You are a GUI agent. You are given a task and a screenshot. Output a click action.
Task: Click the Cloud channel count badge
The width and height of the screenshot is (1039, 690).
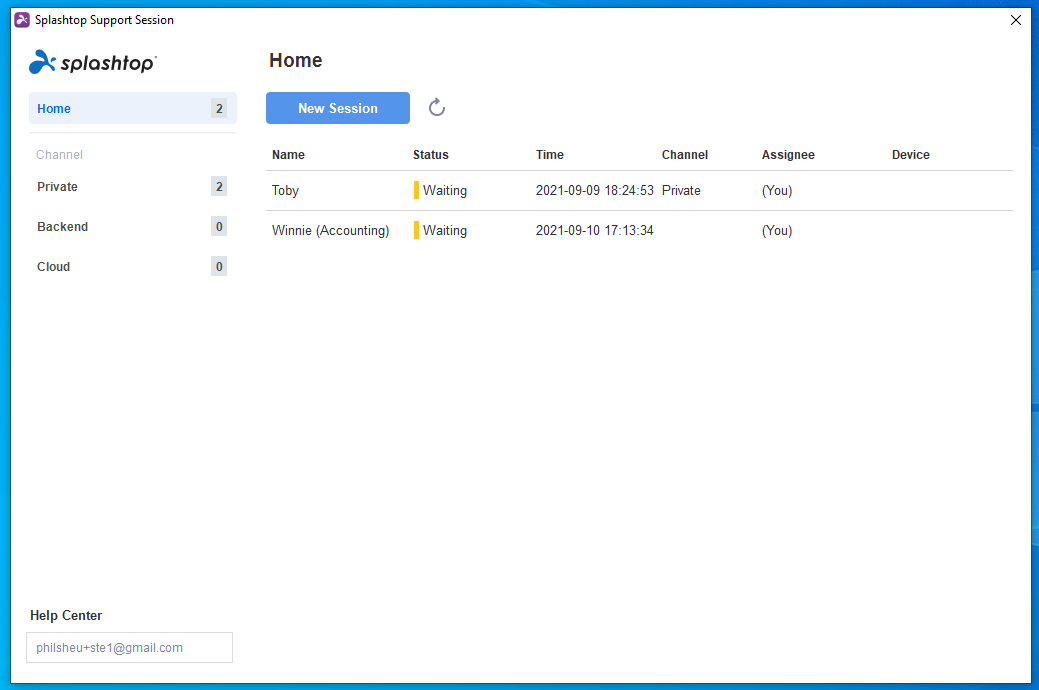pyautogui.click(x=219, y=266)
